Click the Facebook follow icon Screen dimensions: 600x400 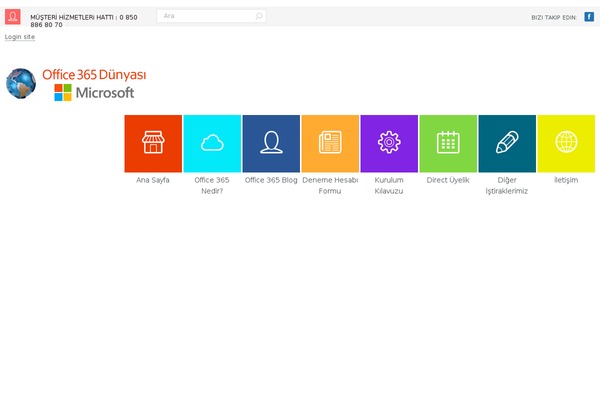589,17
